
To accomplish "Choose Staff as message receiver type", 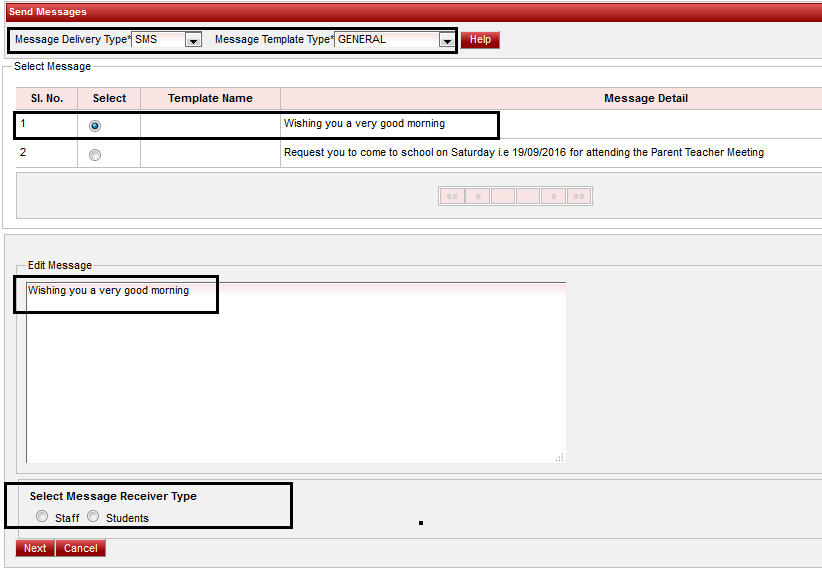I will pos(41,517).
